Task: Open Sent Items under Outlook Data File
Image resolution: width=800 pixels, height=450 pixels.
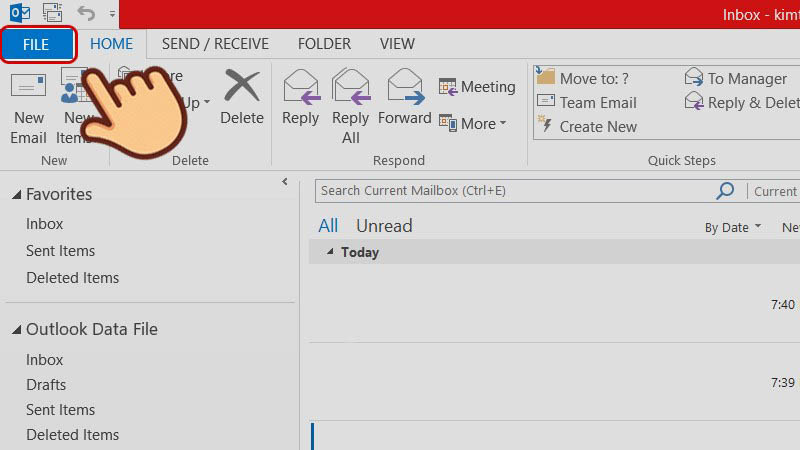Action: [x=61, y=410]
